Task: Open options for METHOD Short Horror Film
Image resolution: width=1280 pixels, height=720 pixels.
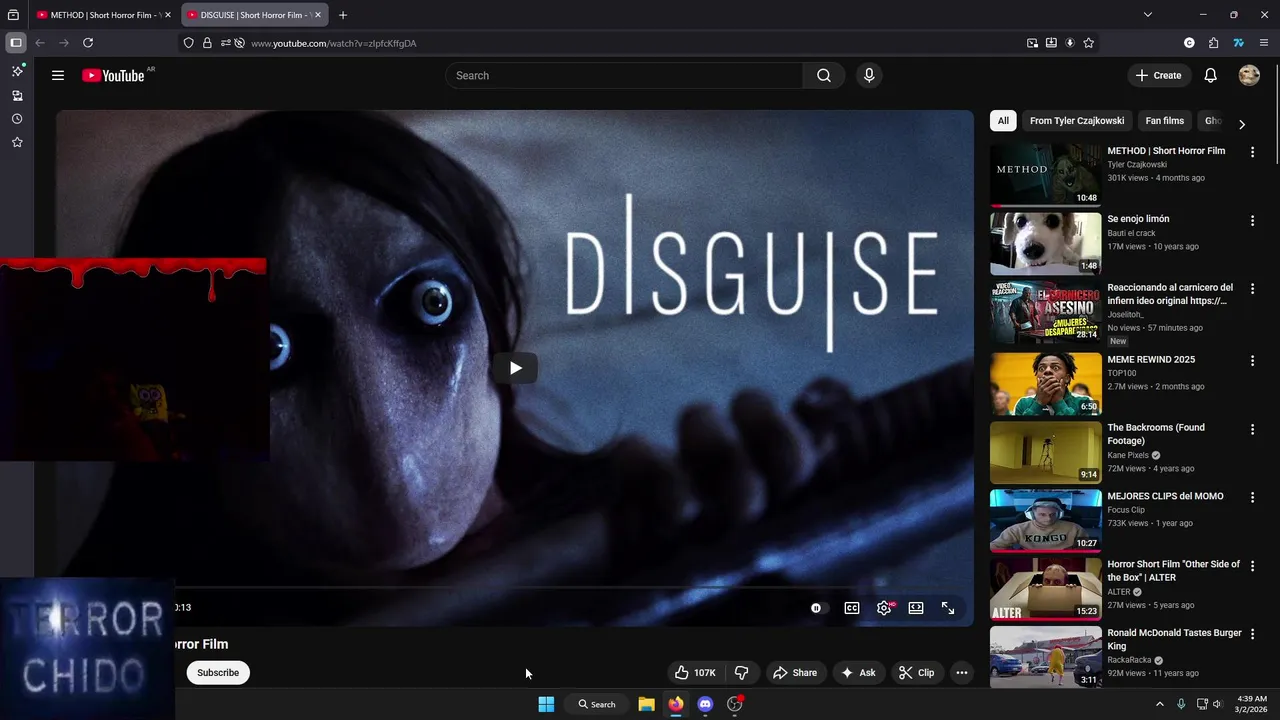Action: (x=1252, y=152)
